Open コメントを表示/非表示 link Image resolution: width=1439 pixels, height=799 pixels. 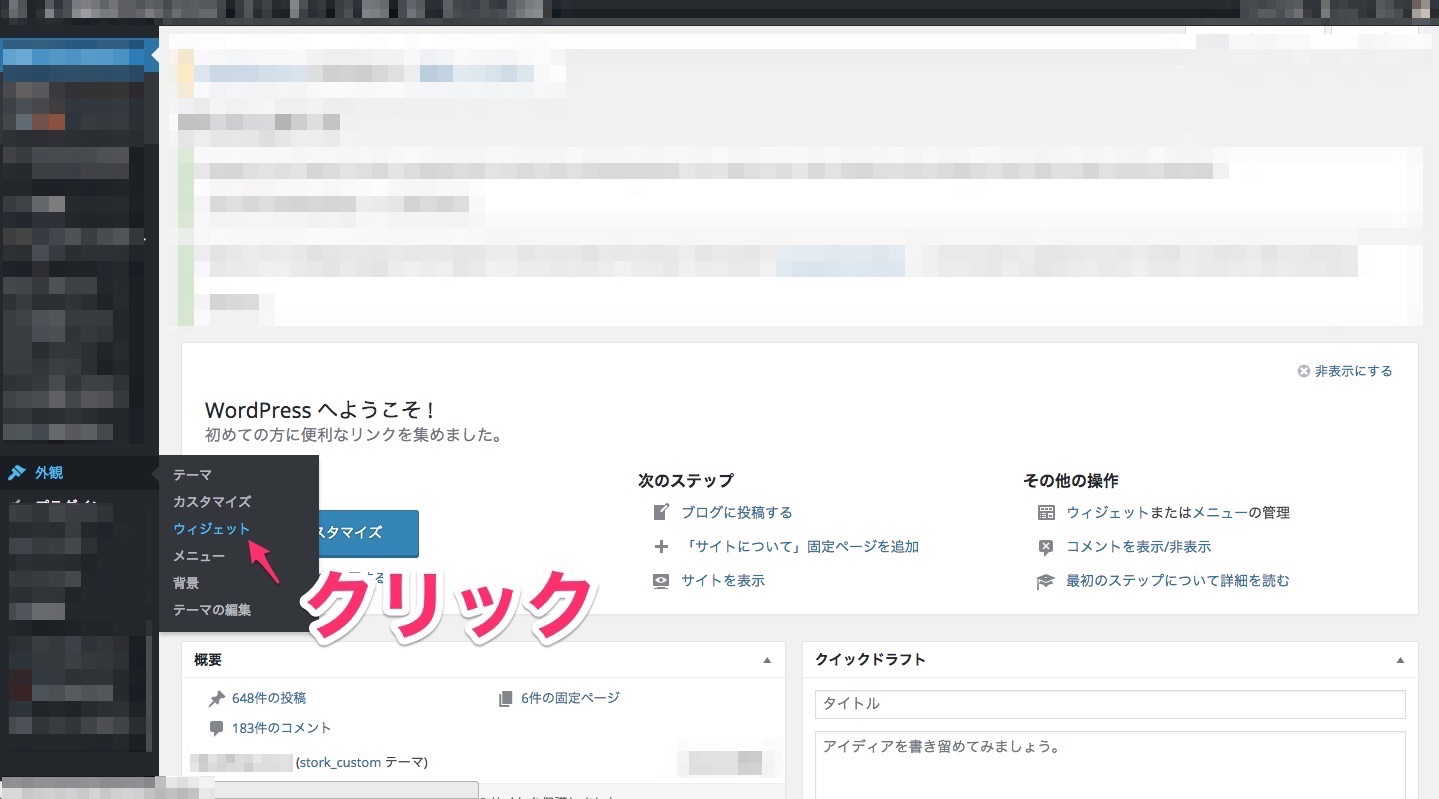pyautogui.click(x=1139, y=547)
